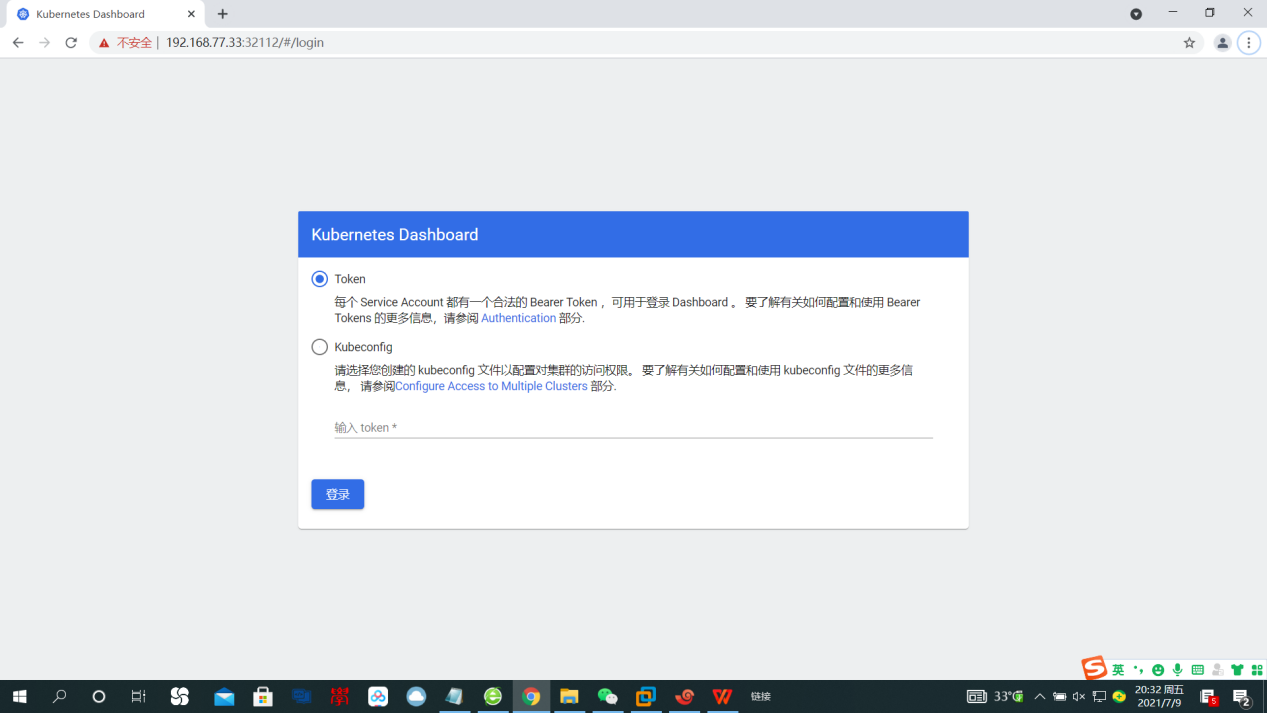
Task: Open the Sogou account icon
Action: coord(1217,670)
